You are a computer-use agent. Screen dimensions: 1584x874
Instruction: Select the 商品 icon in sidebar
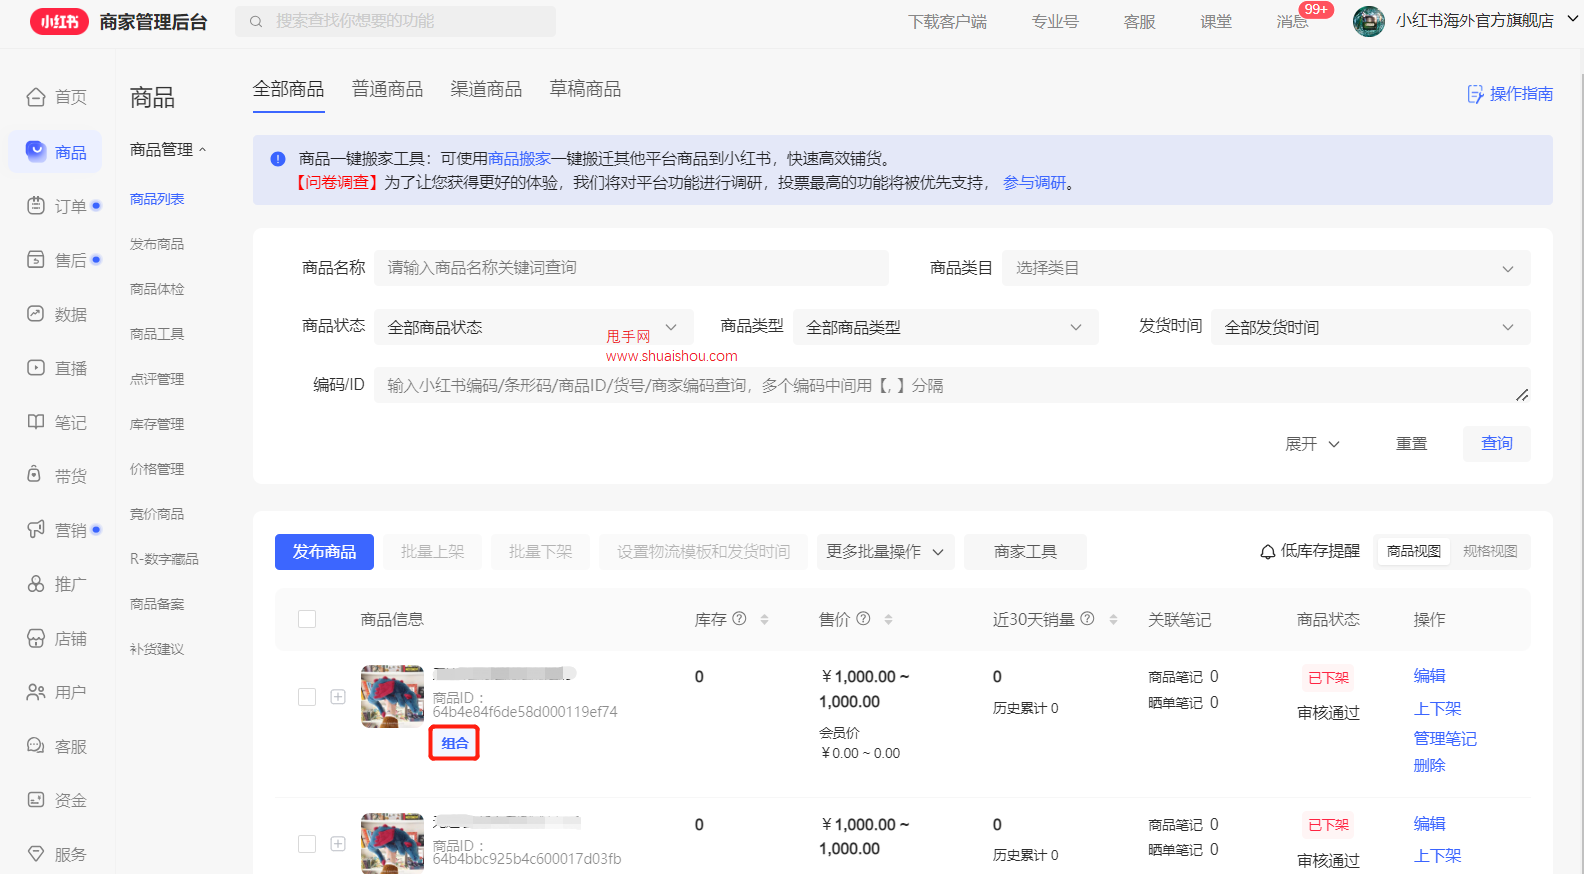(36, 151)
